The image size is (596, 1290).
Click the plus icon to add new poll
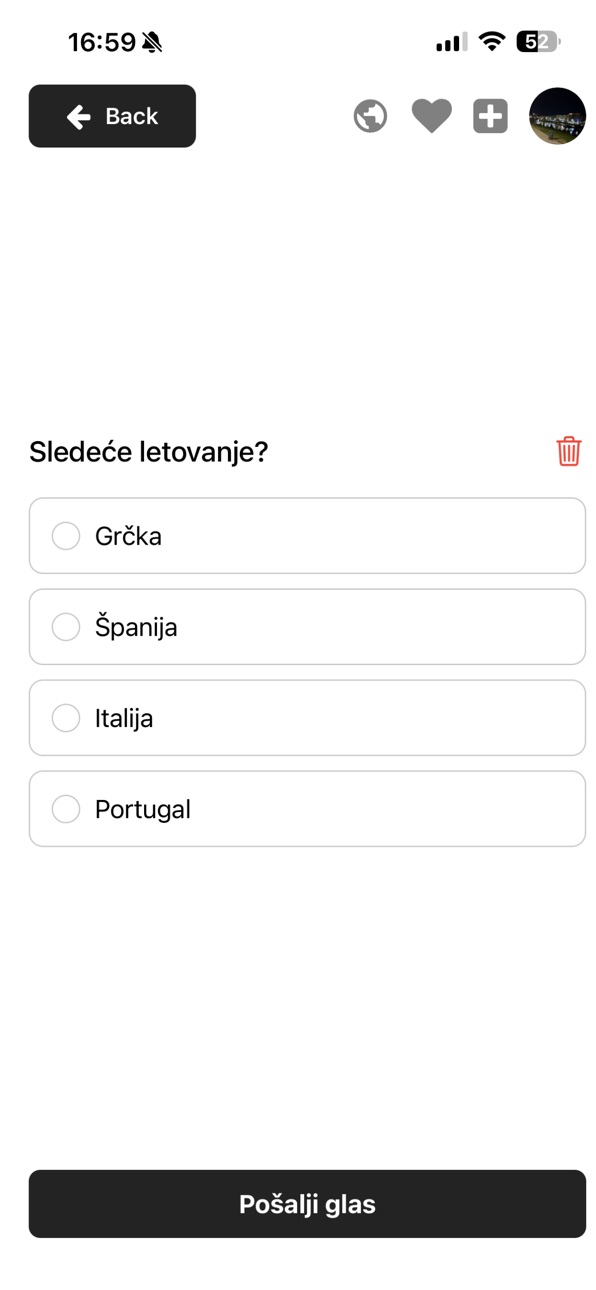tap(490, 116)
